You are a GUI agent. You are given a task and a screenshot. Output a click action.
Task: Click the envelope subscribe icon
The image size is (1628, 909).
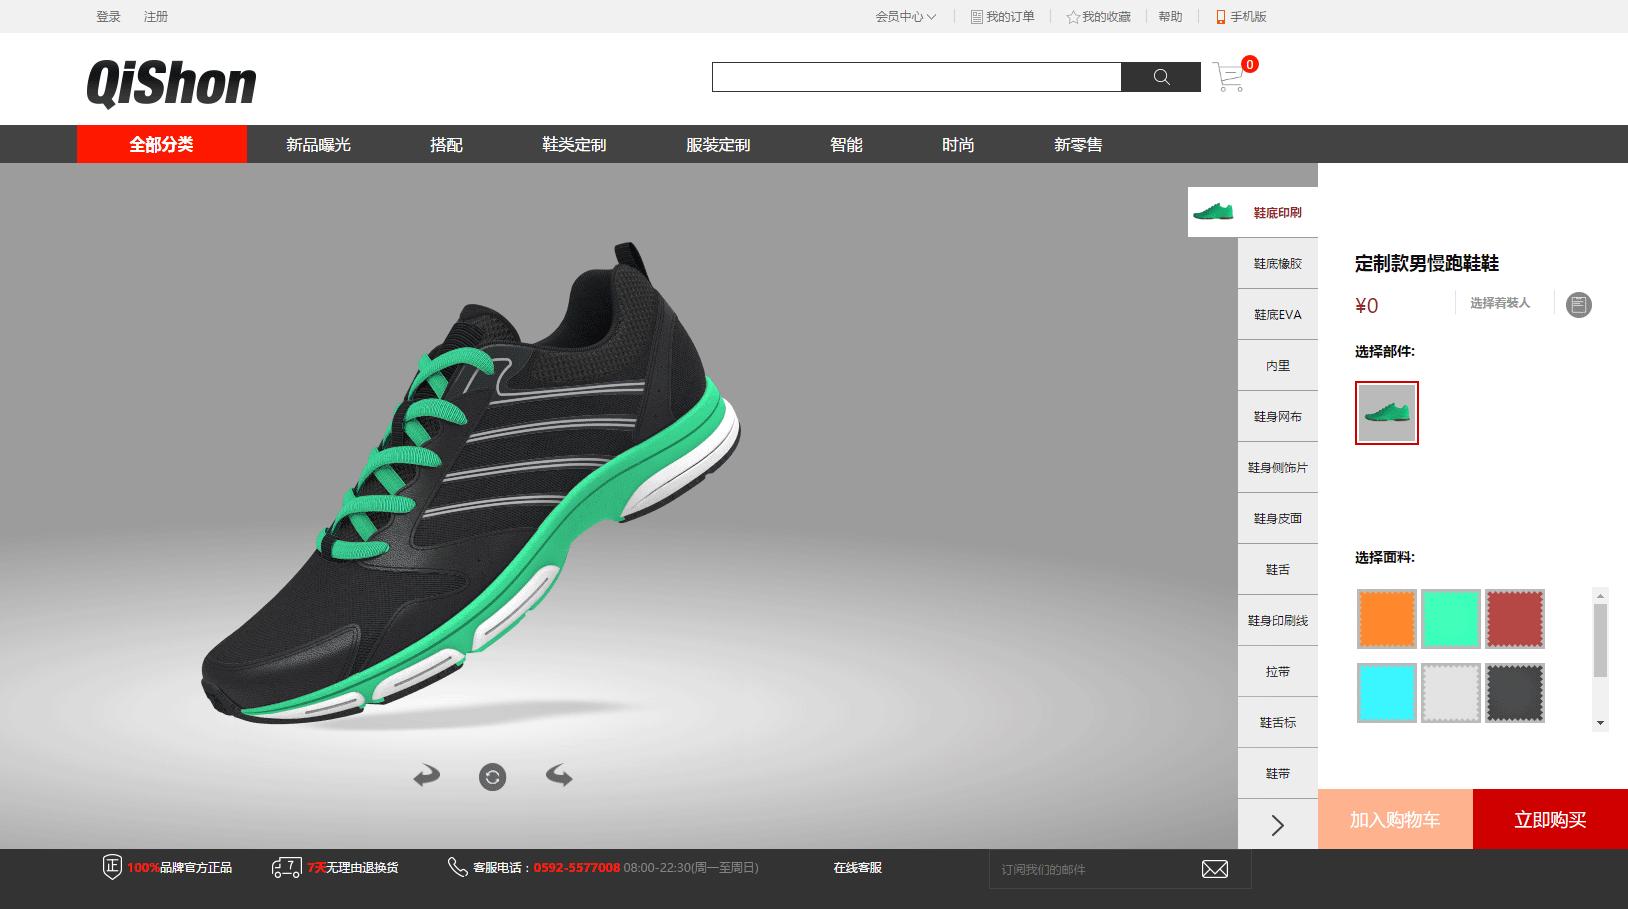(1215, 869)
